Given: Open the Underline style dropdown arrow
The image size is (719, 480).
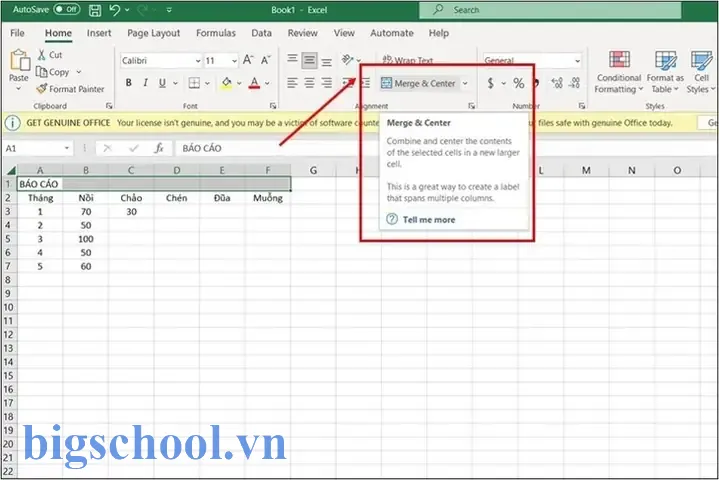Looking at the screenshot, I should point(176,83).
